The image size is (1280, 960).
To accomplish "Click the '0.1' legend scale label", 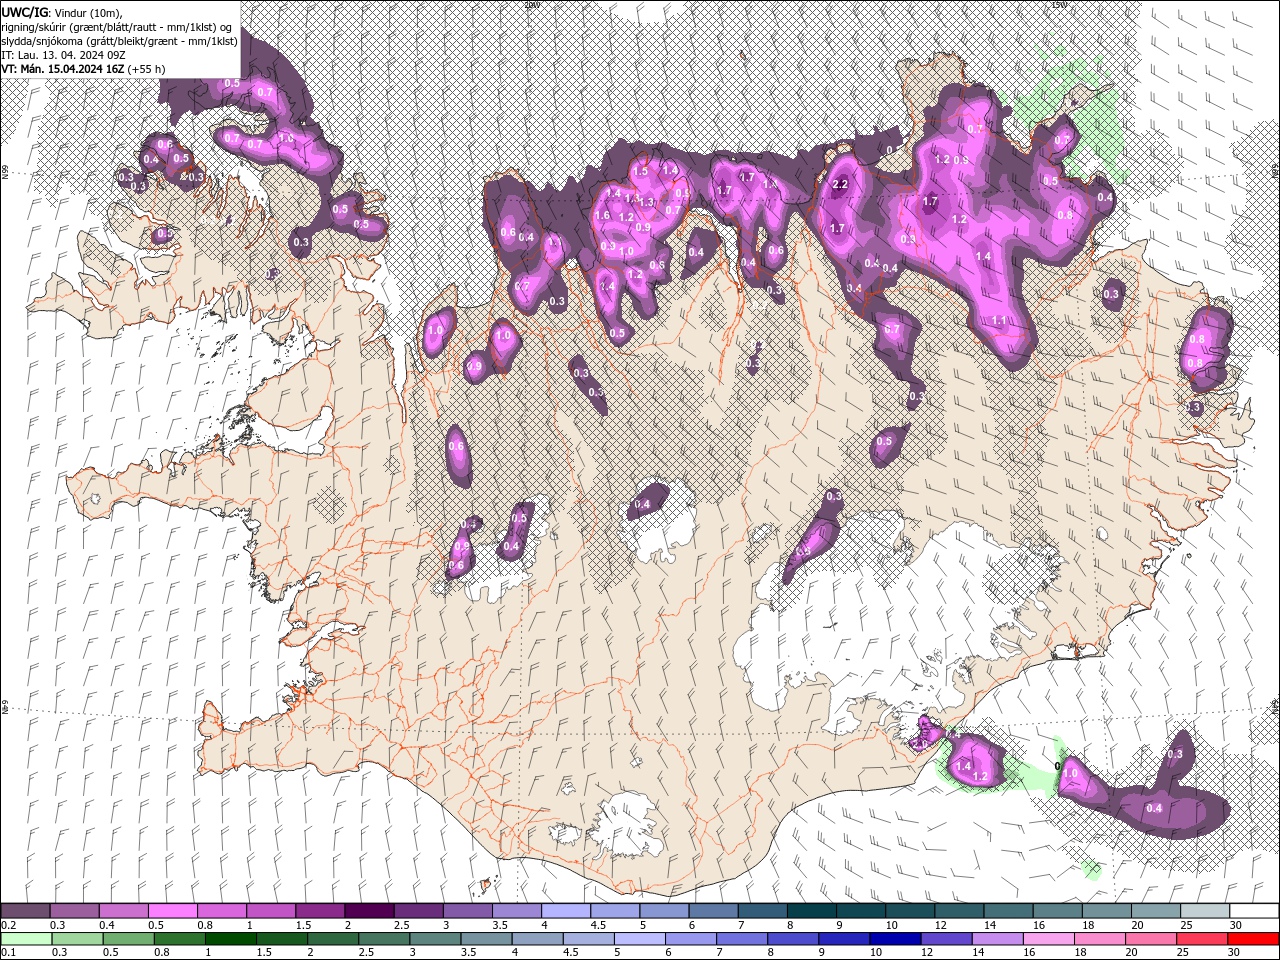I will 9,953.
